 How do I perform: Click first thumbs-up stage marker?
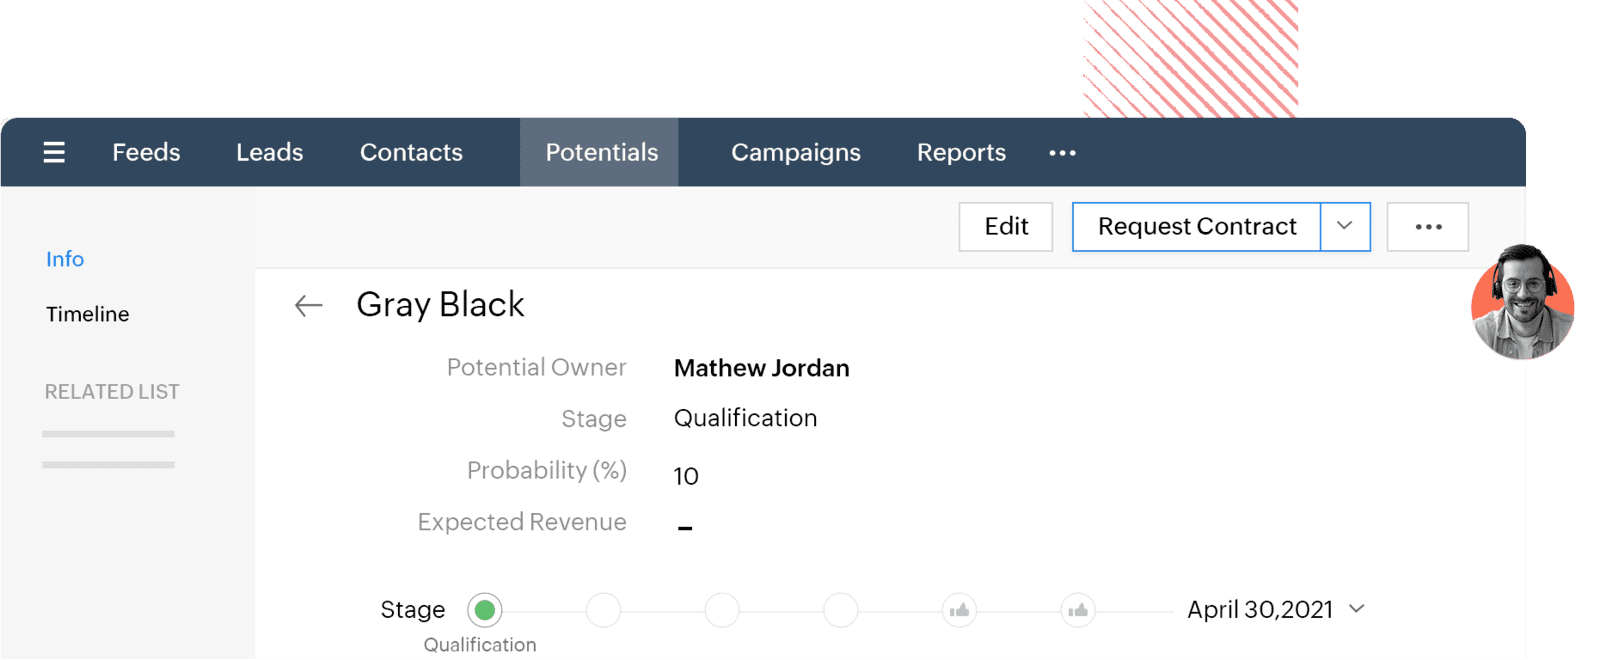click(x=959, y=610)
